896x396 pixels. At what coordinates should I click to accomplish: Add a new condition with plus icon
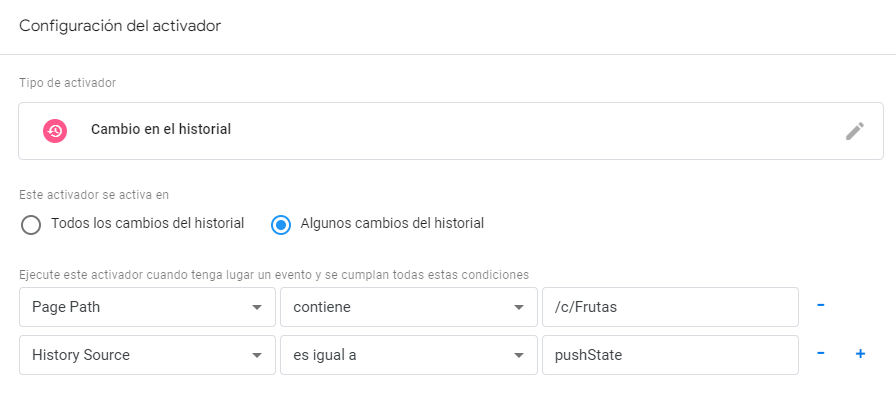[x=860, y=354]
